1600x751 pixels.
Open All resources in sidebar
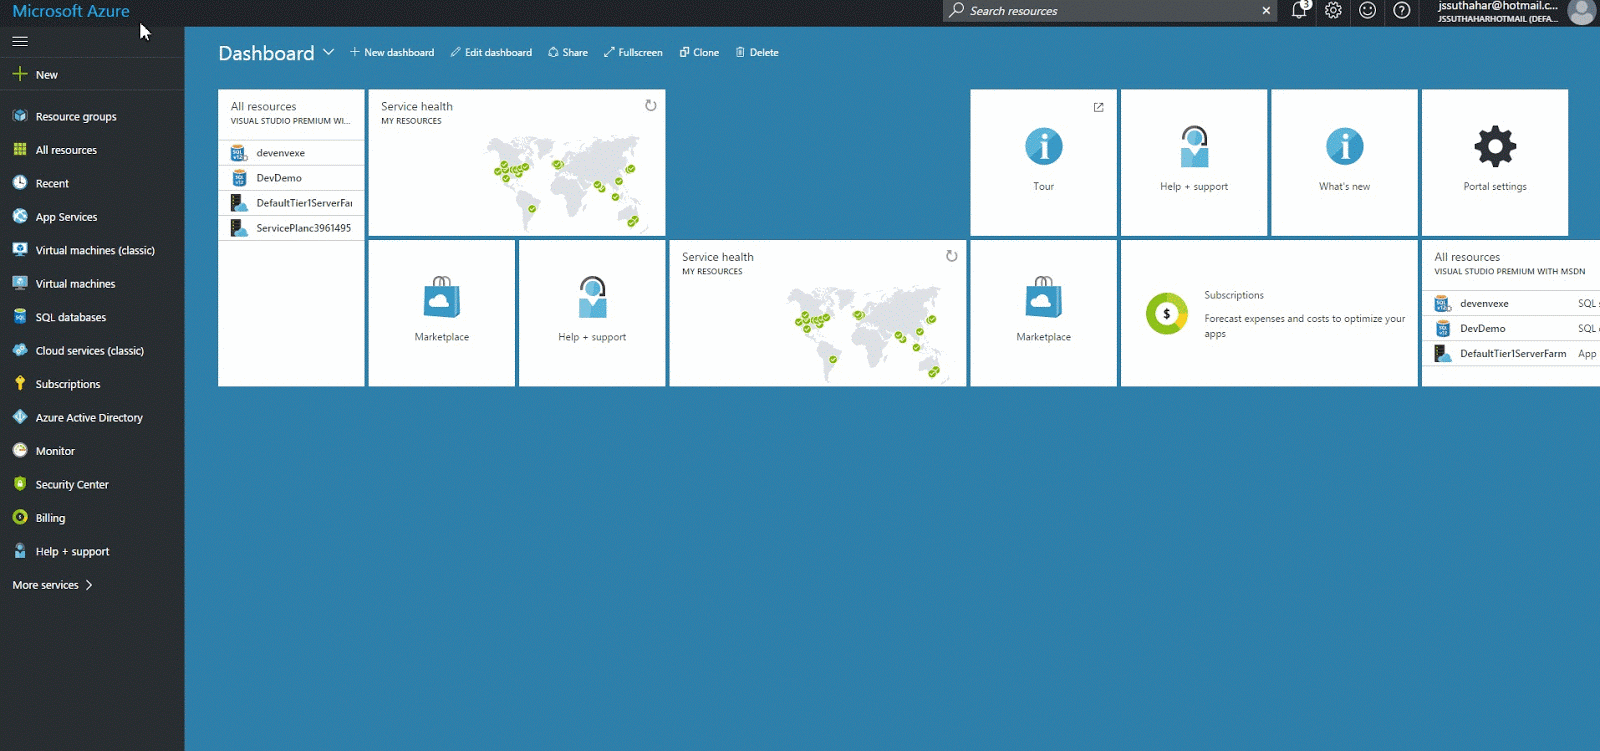pos(92,150)
